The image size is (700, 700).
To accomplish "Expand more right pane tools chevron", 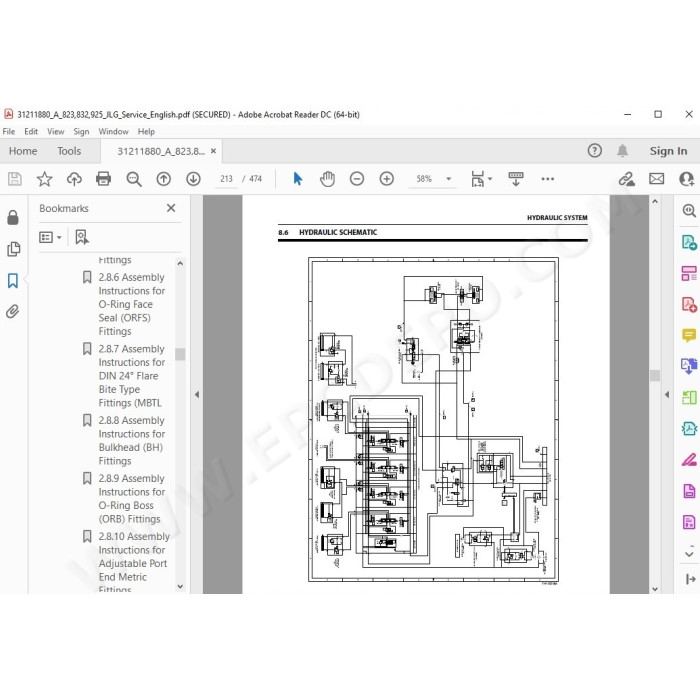I will pyautogui.click(x=689, y=554).
